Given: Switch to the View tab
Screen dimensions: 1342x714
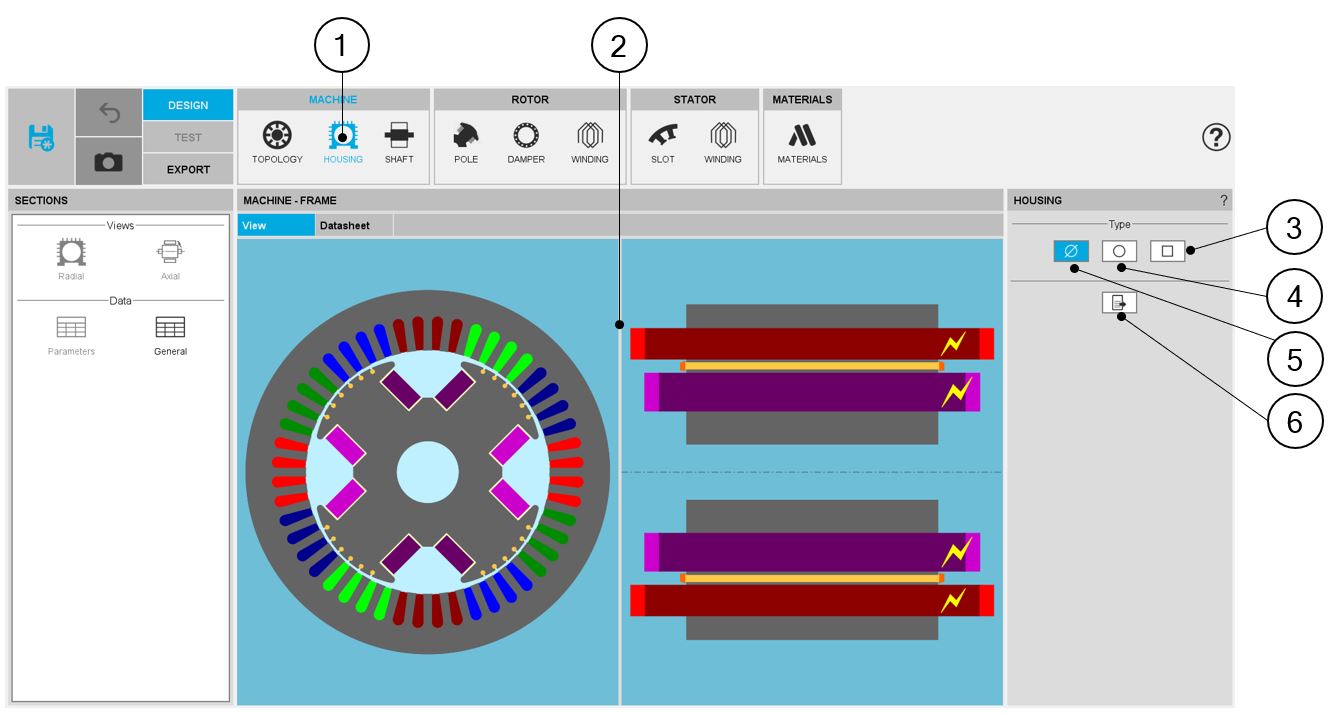Looking at the screenshot, I should point(275,226).
